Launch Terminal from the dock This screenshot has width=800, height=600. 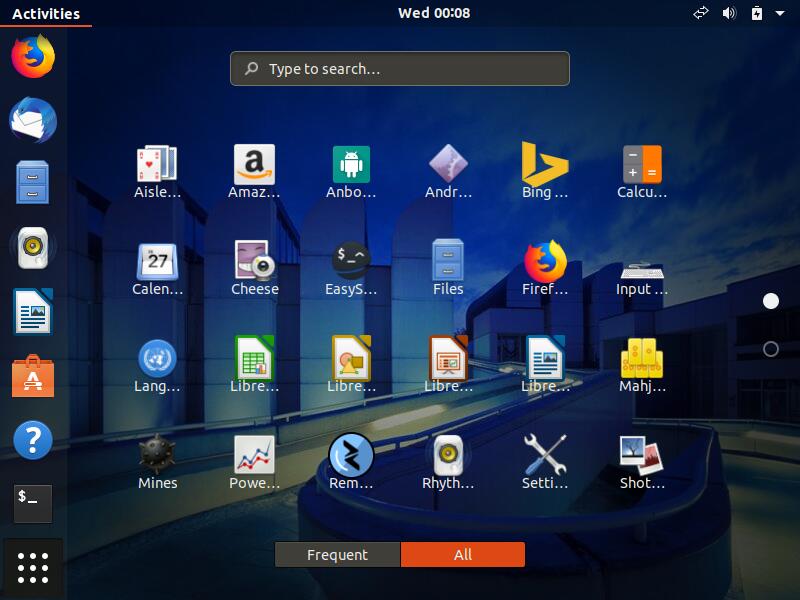(x=33, y=504)
